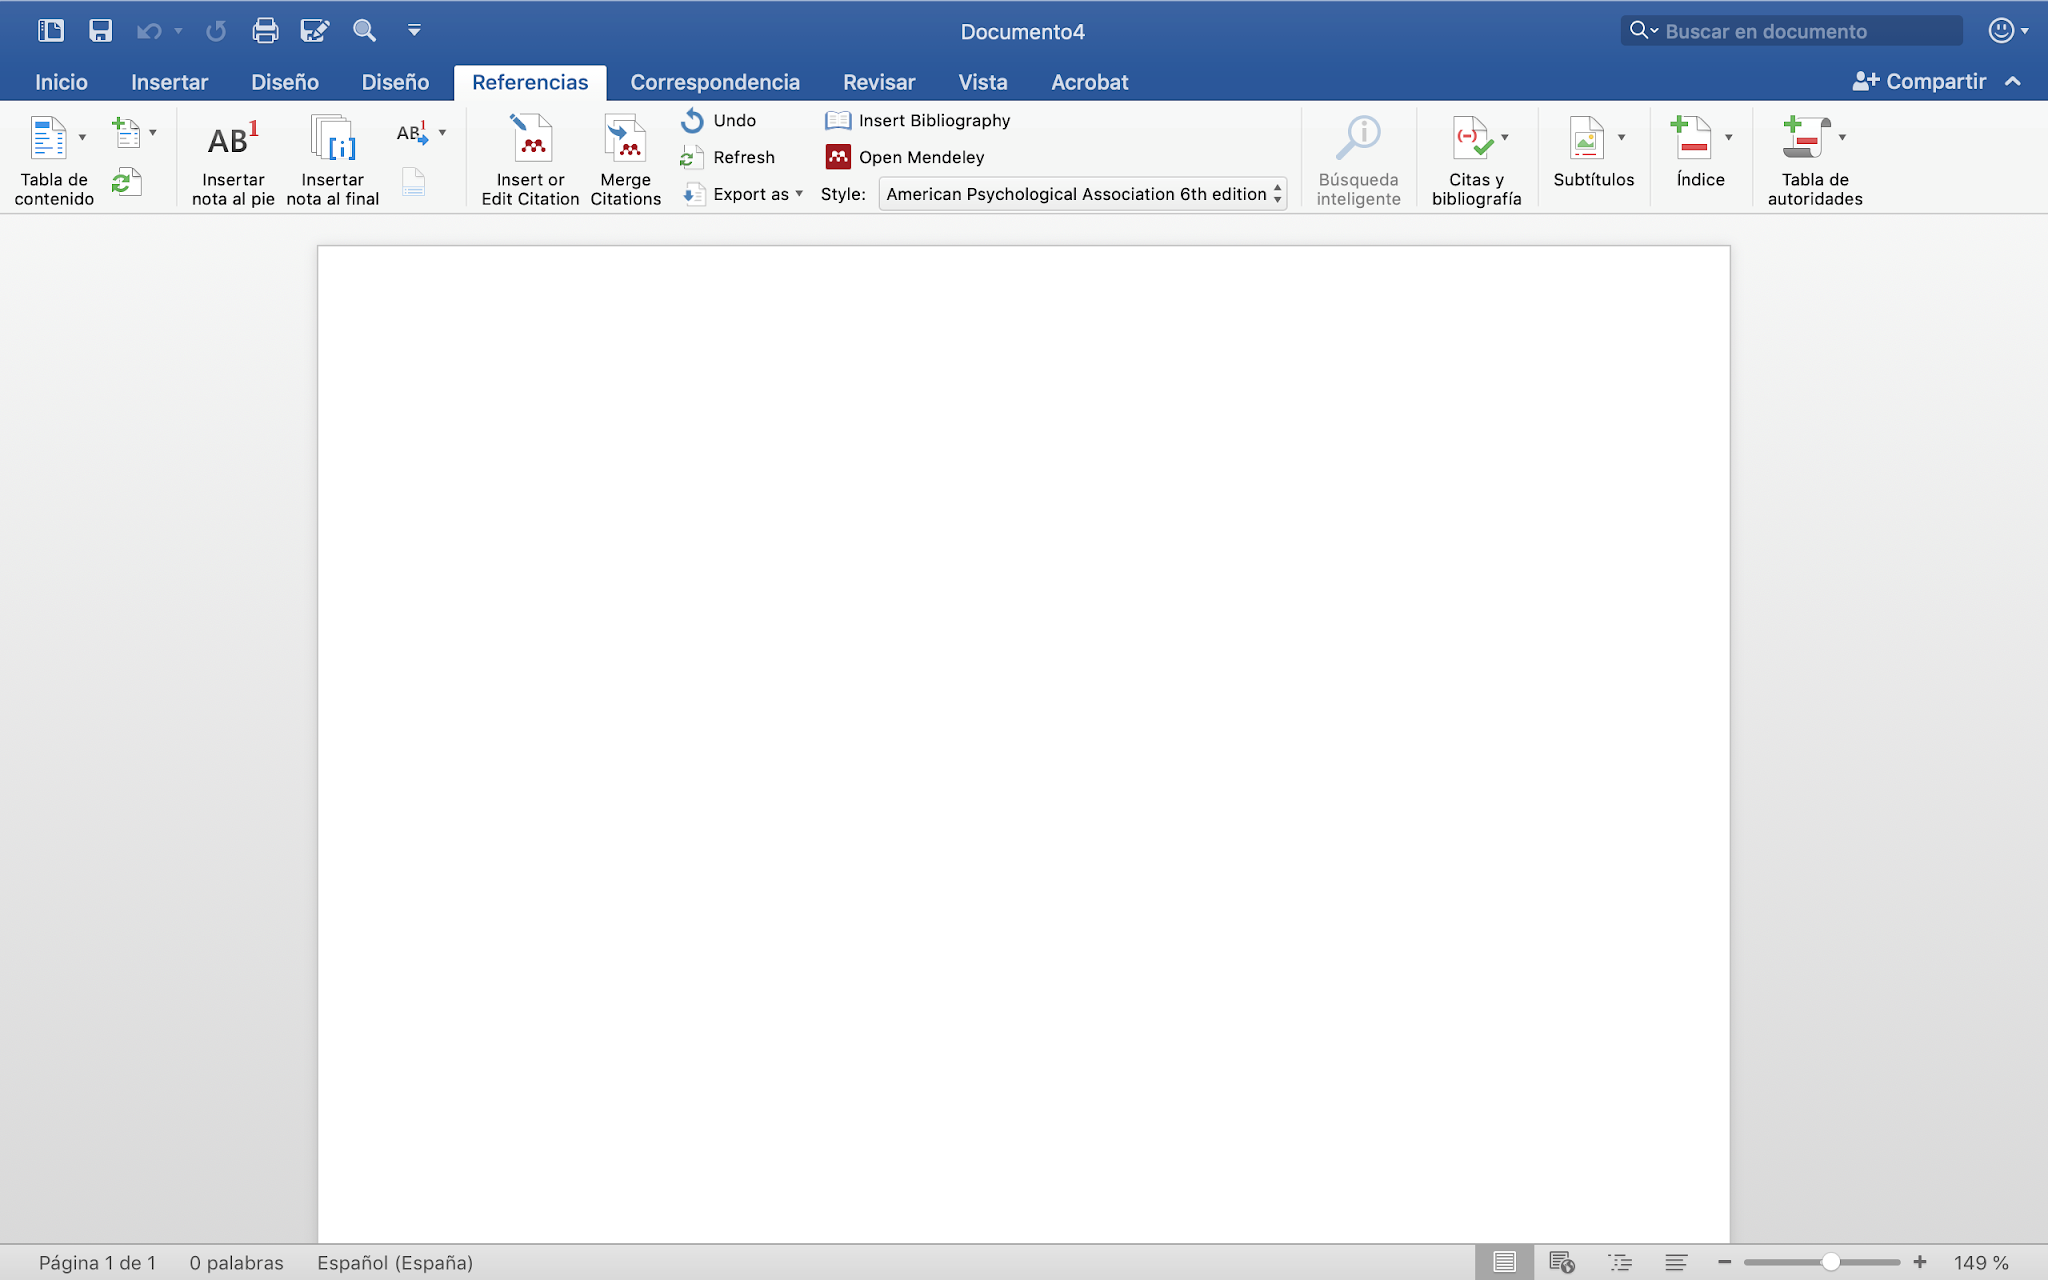Click Insert Bibliography button
Screen dimensions: 2048x1280
(918, 120)
